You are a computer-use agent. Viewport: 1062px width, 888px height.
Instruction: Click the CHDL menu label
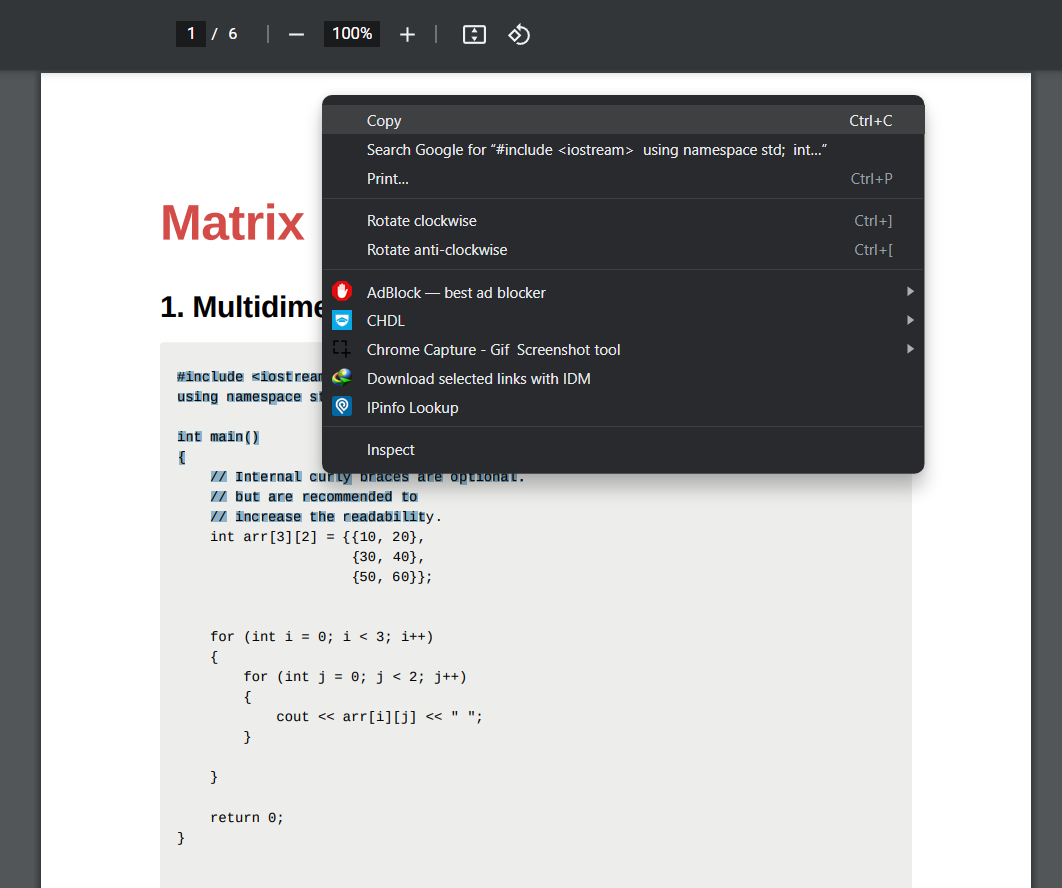pyautogui.click(x=385, y=321)
